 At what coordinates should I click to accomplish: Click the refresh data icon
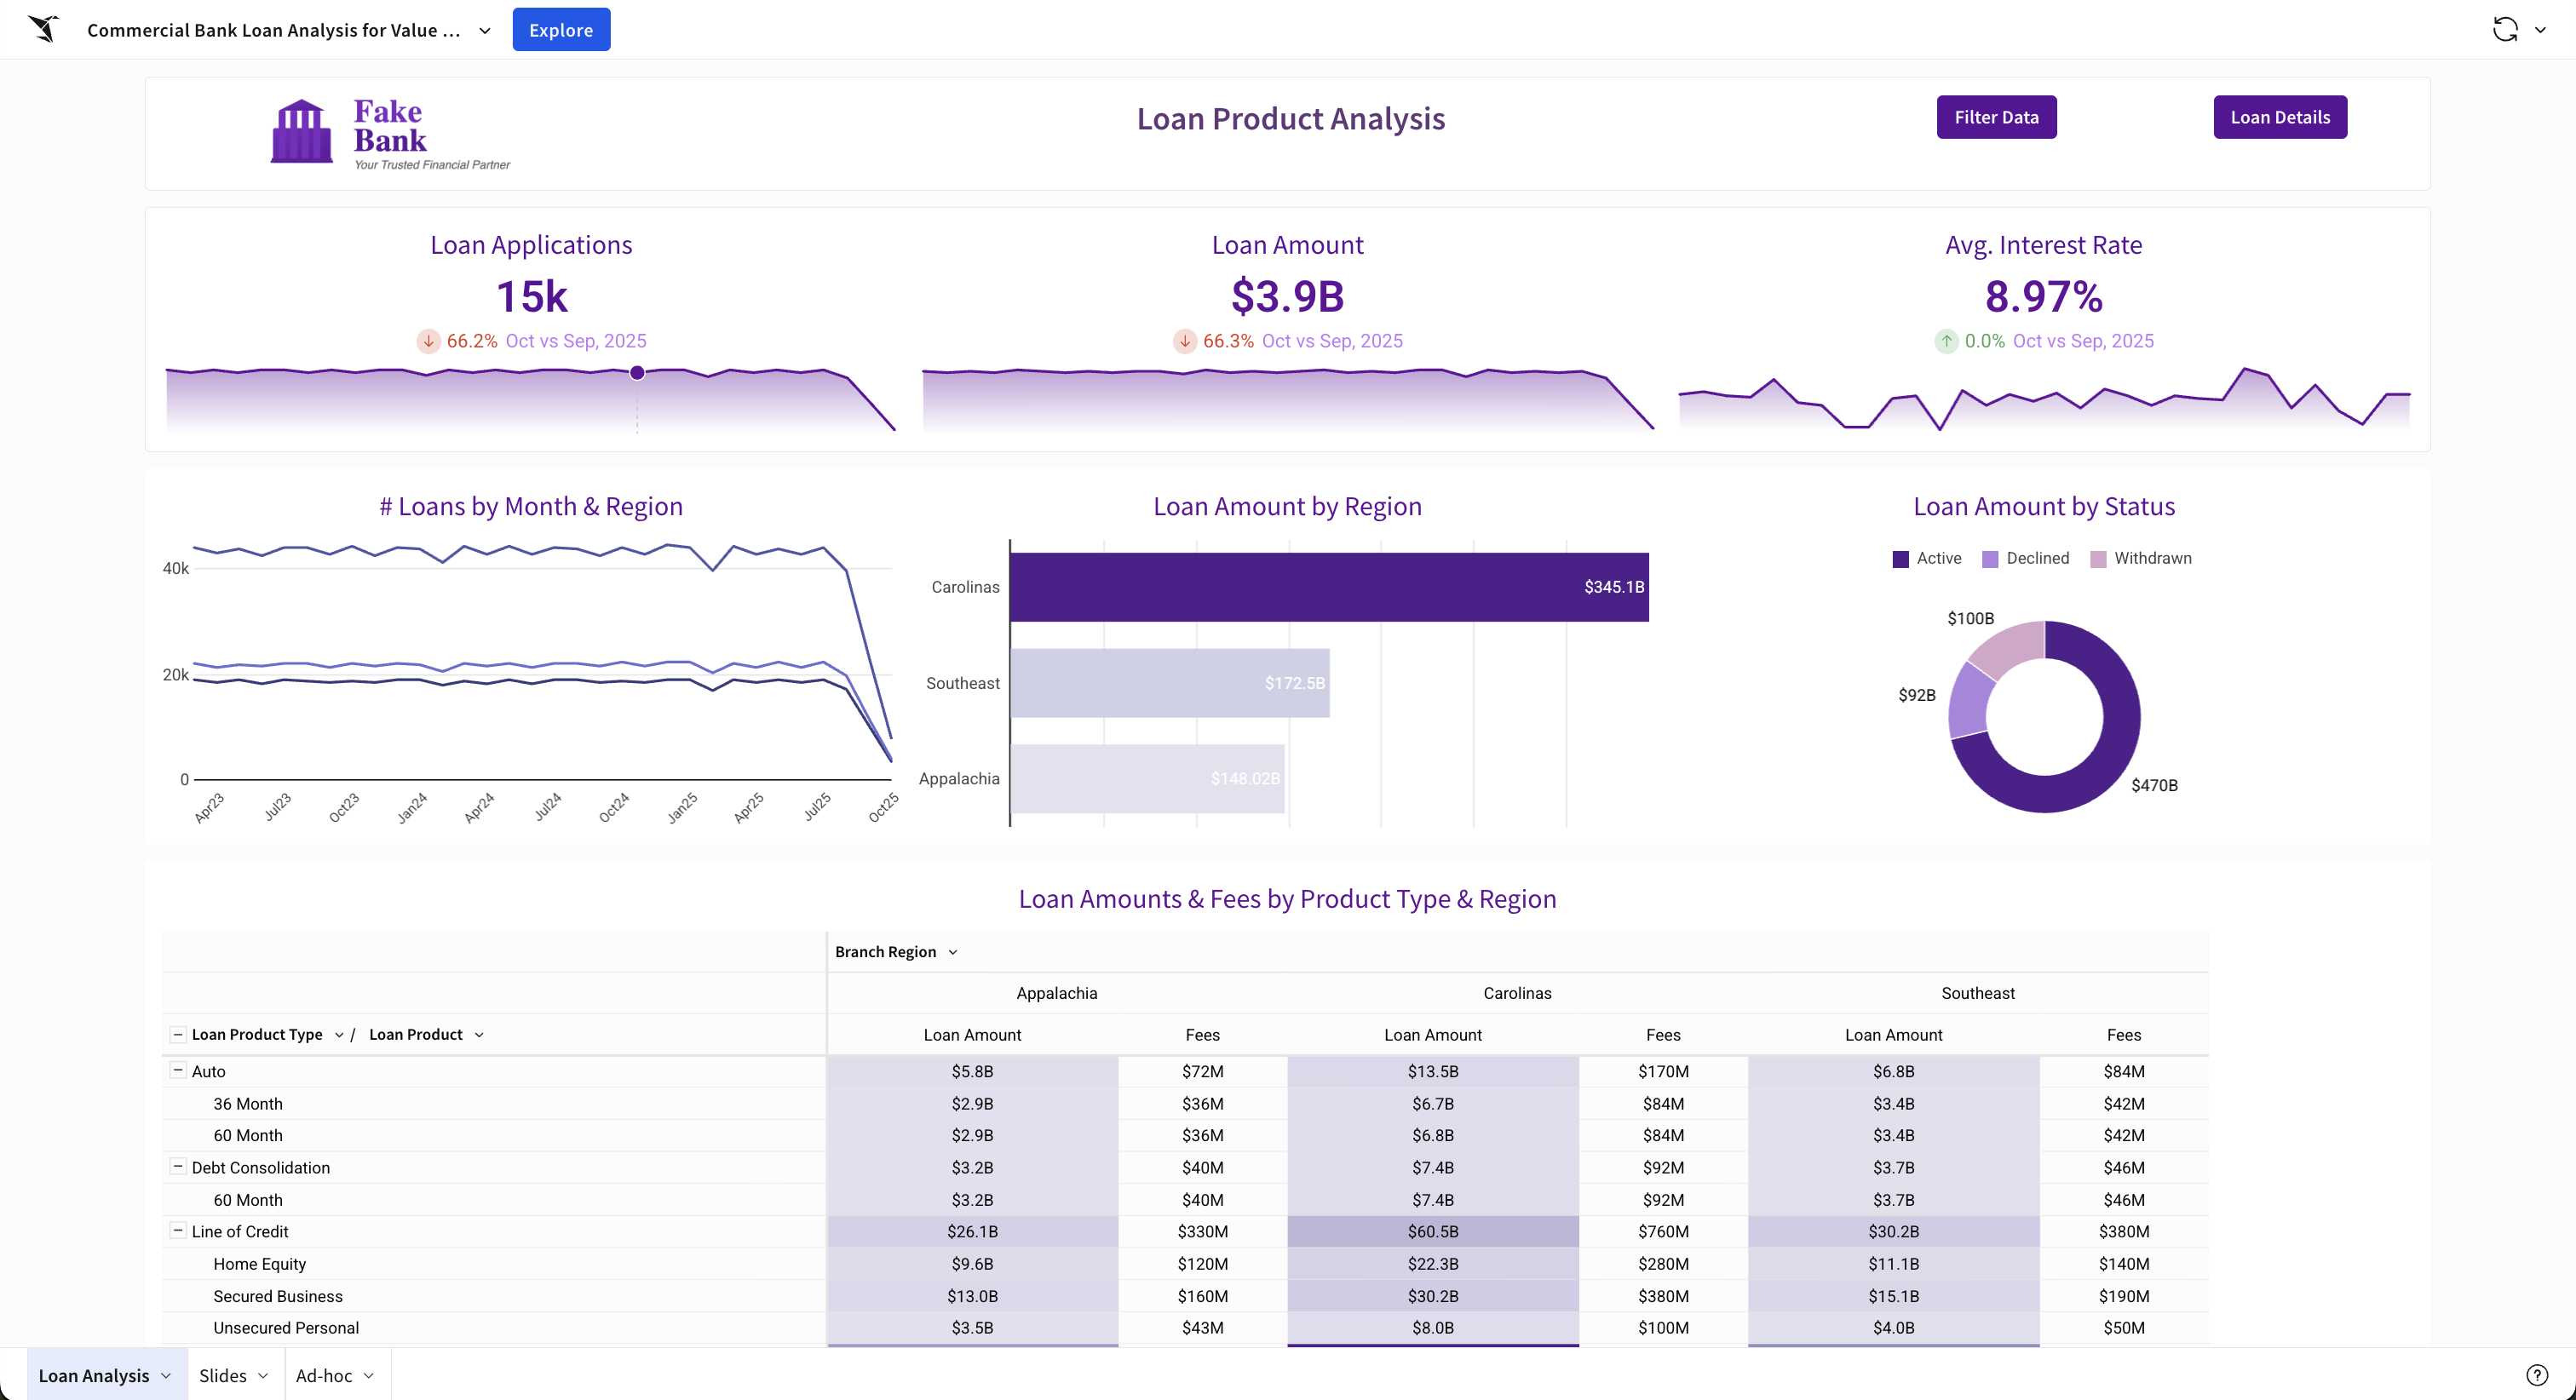point(2505,29)
